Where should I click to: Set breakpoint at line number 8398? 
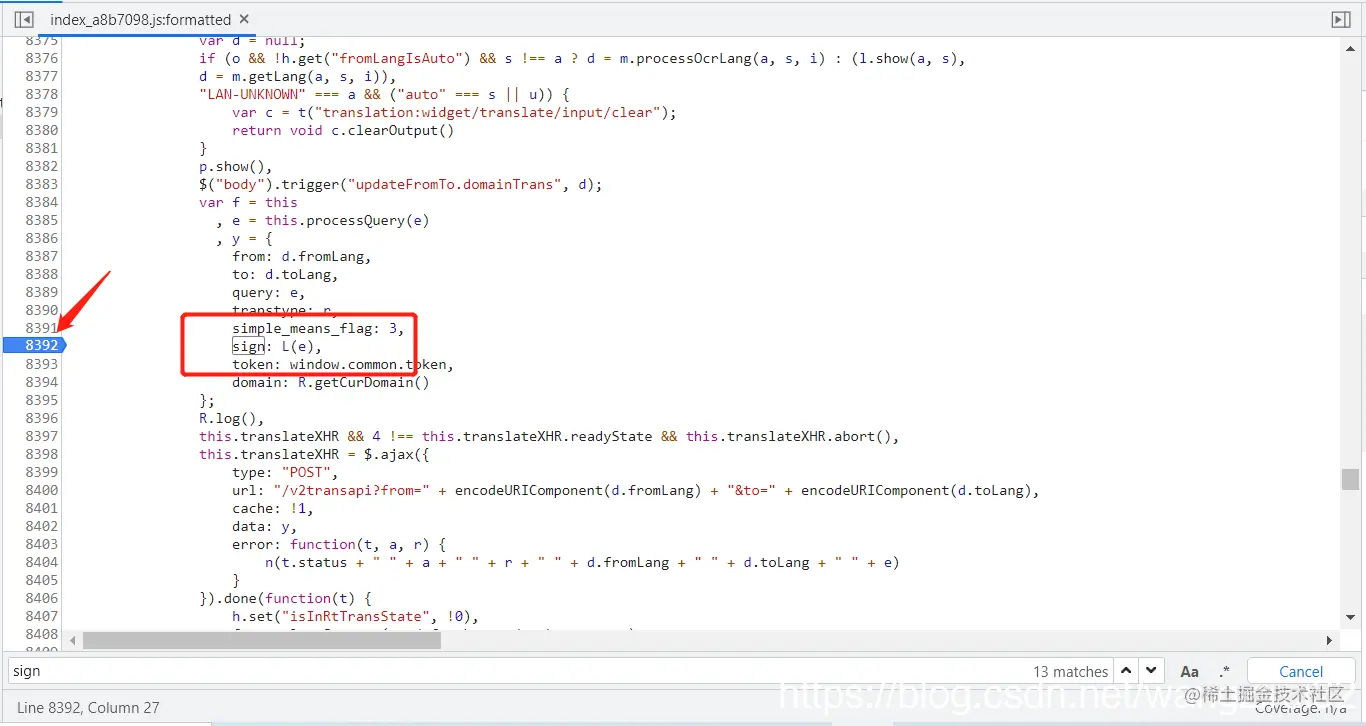tap(42, 454)
